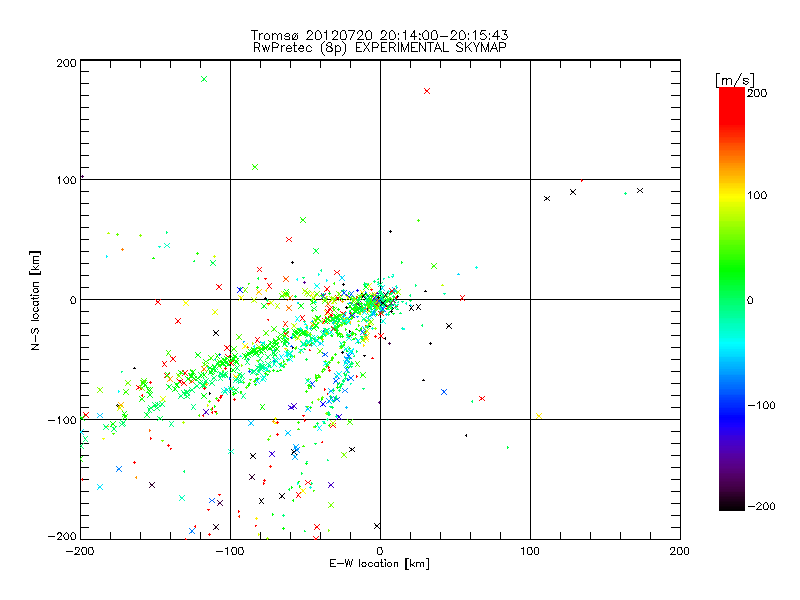Click the '200' tick on the E-W axis
The height and width of the screenshot is (600, 800).
[680, 551]
